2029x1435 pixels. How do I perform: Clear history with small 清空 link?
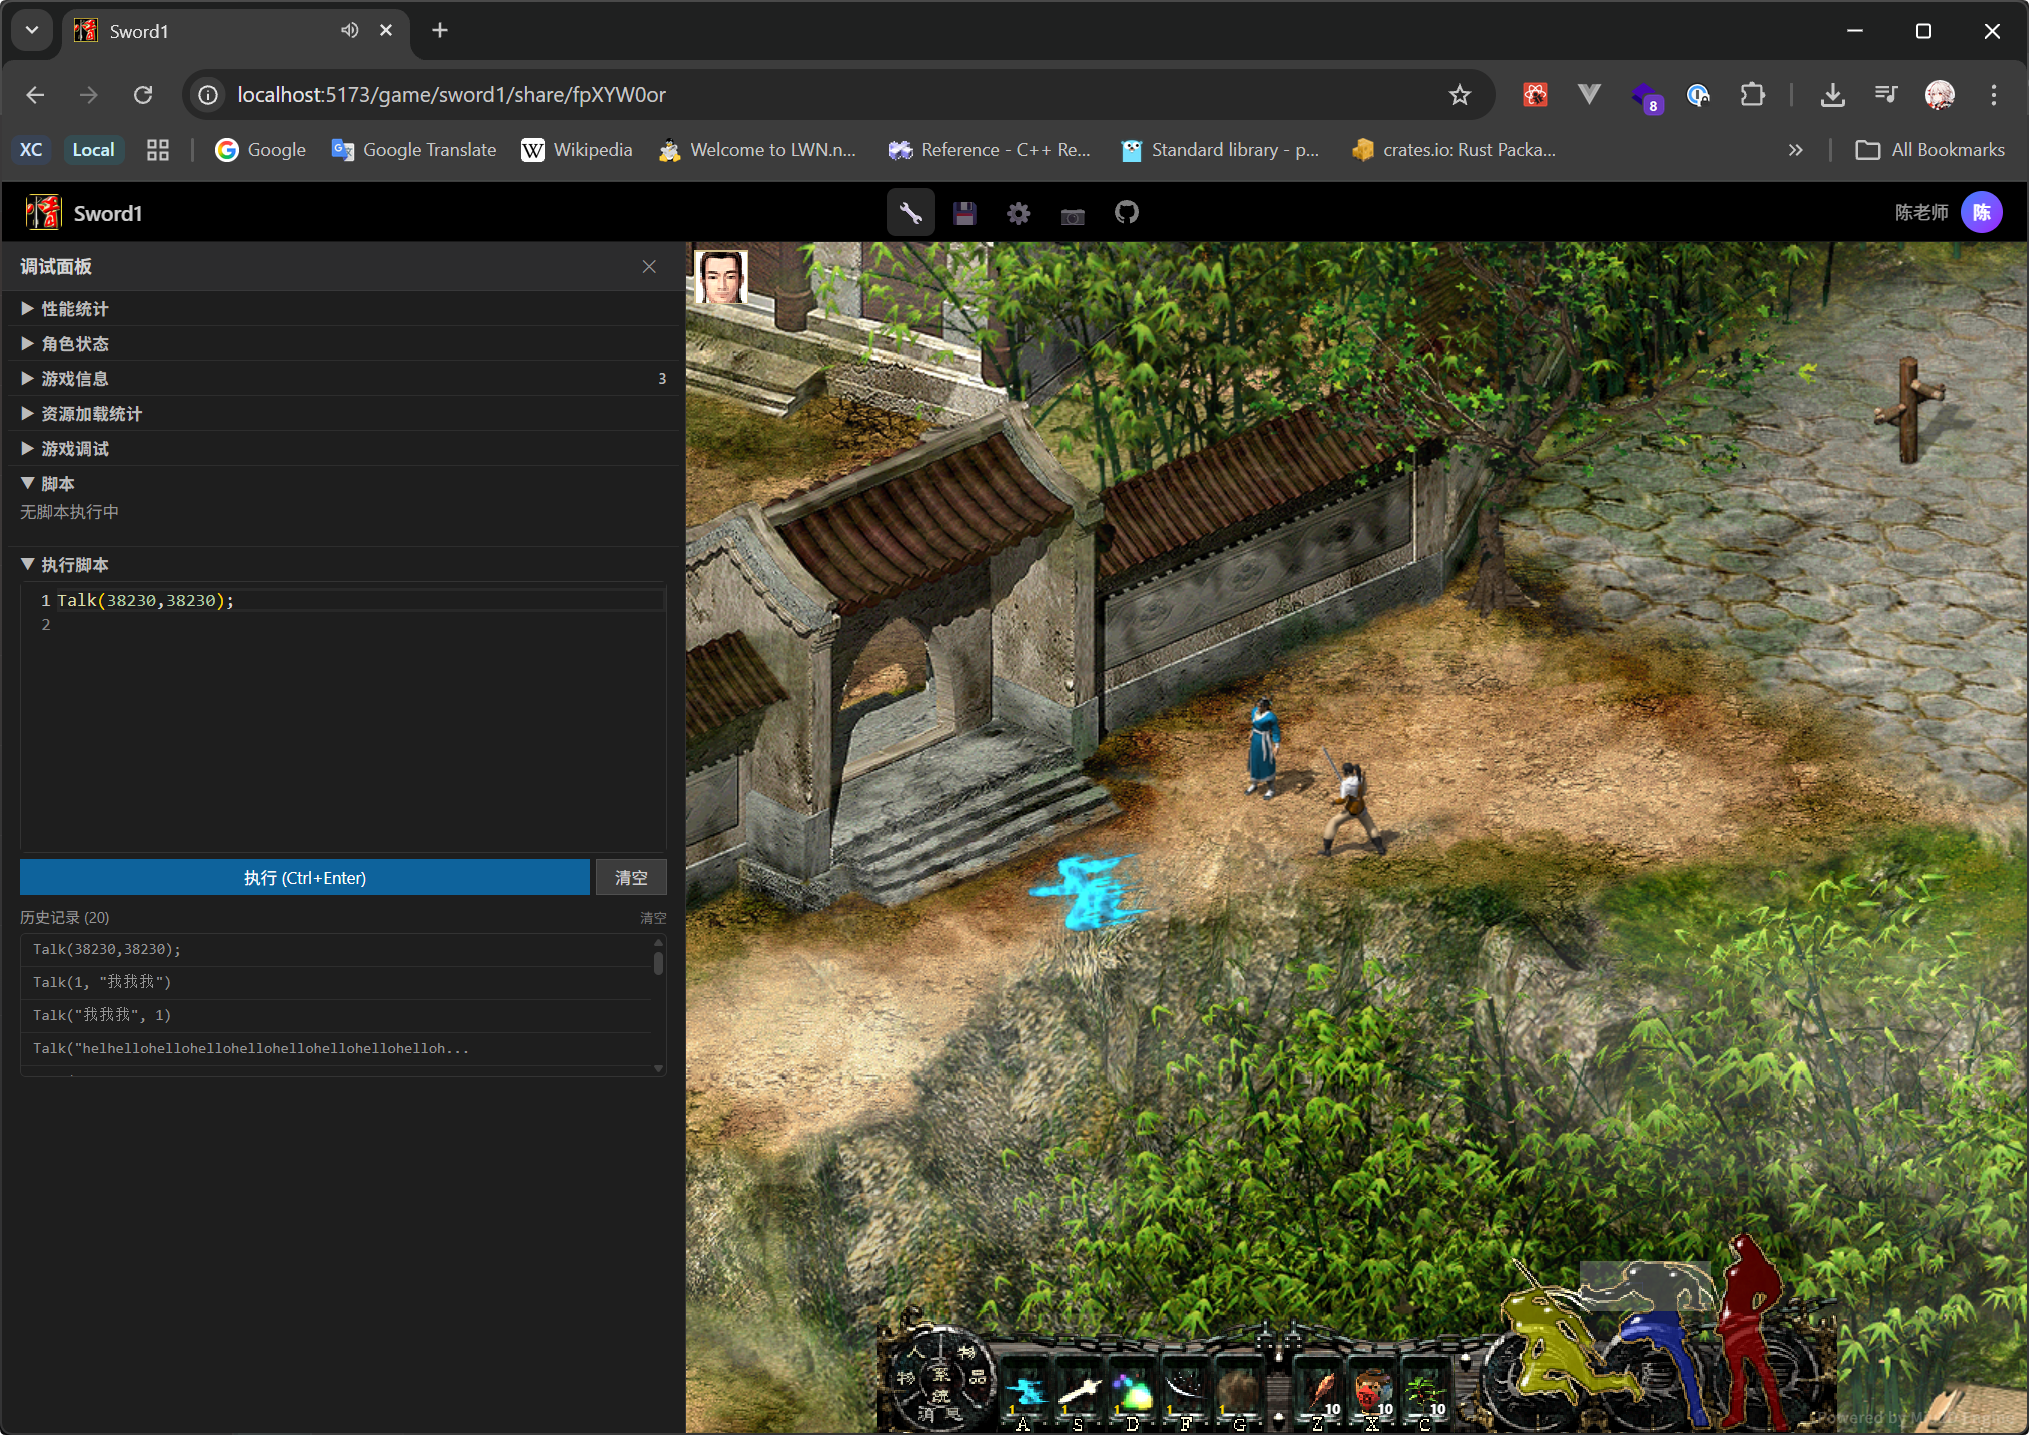653,918
